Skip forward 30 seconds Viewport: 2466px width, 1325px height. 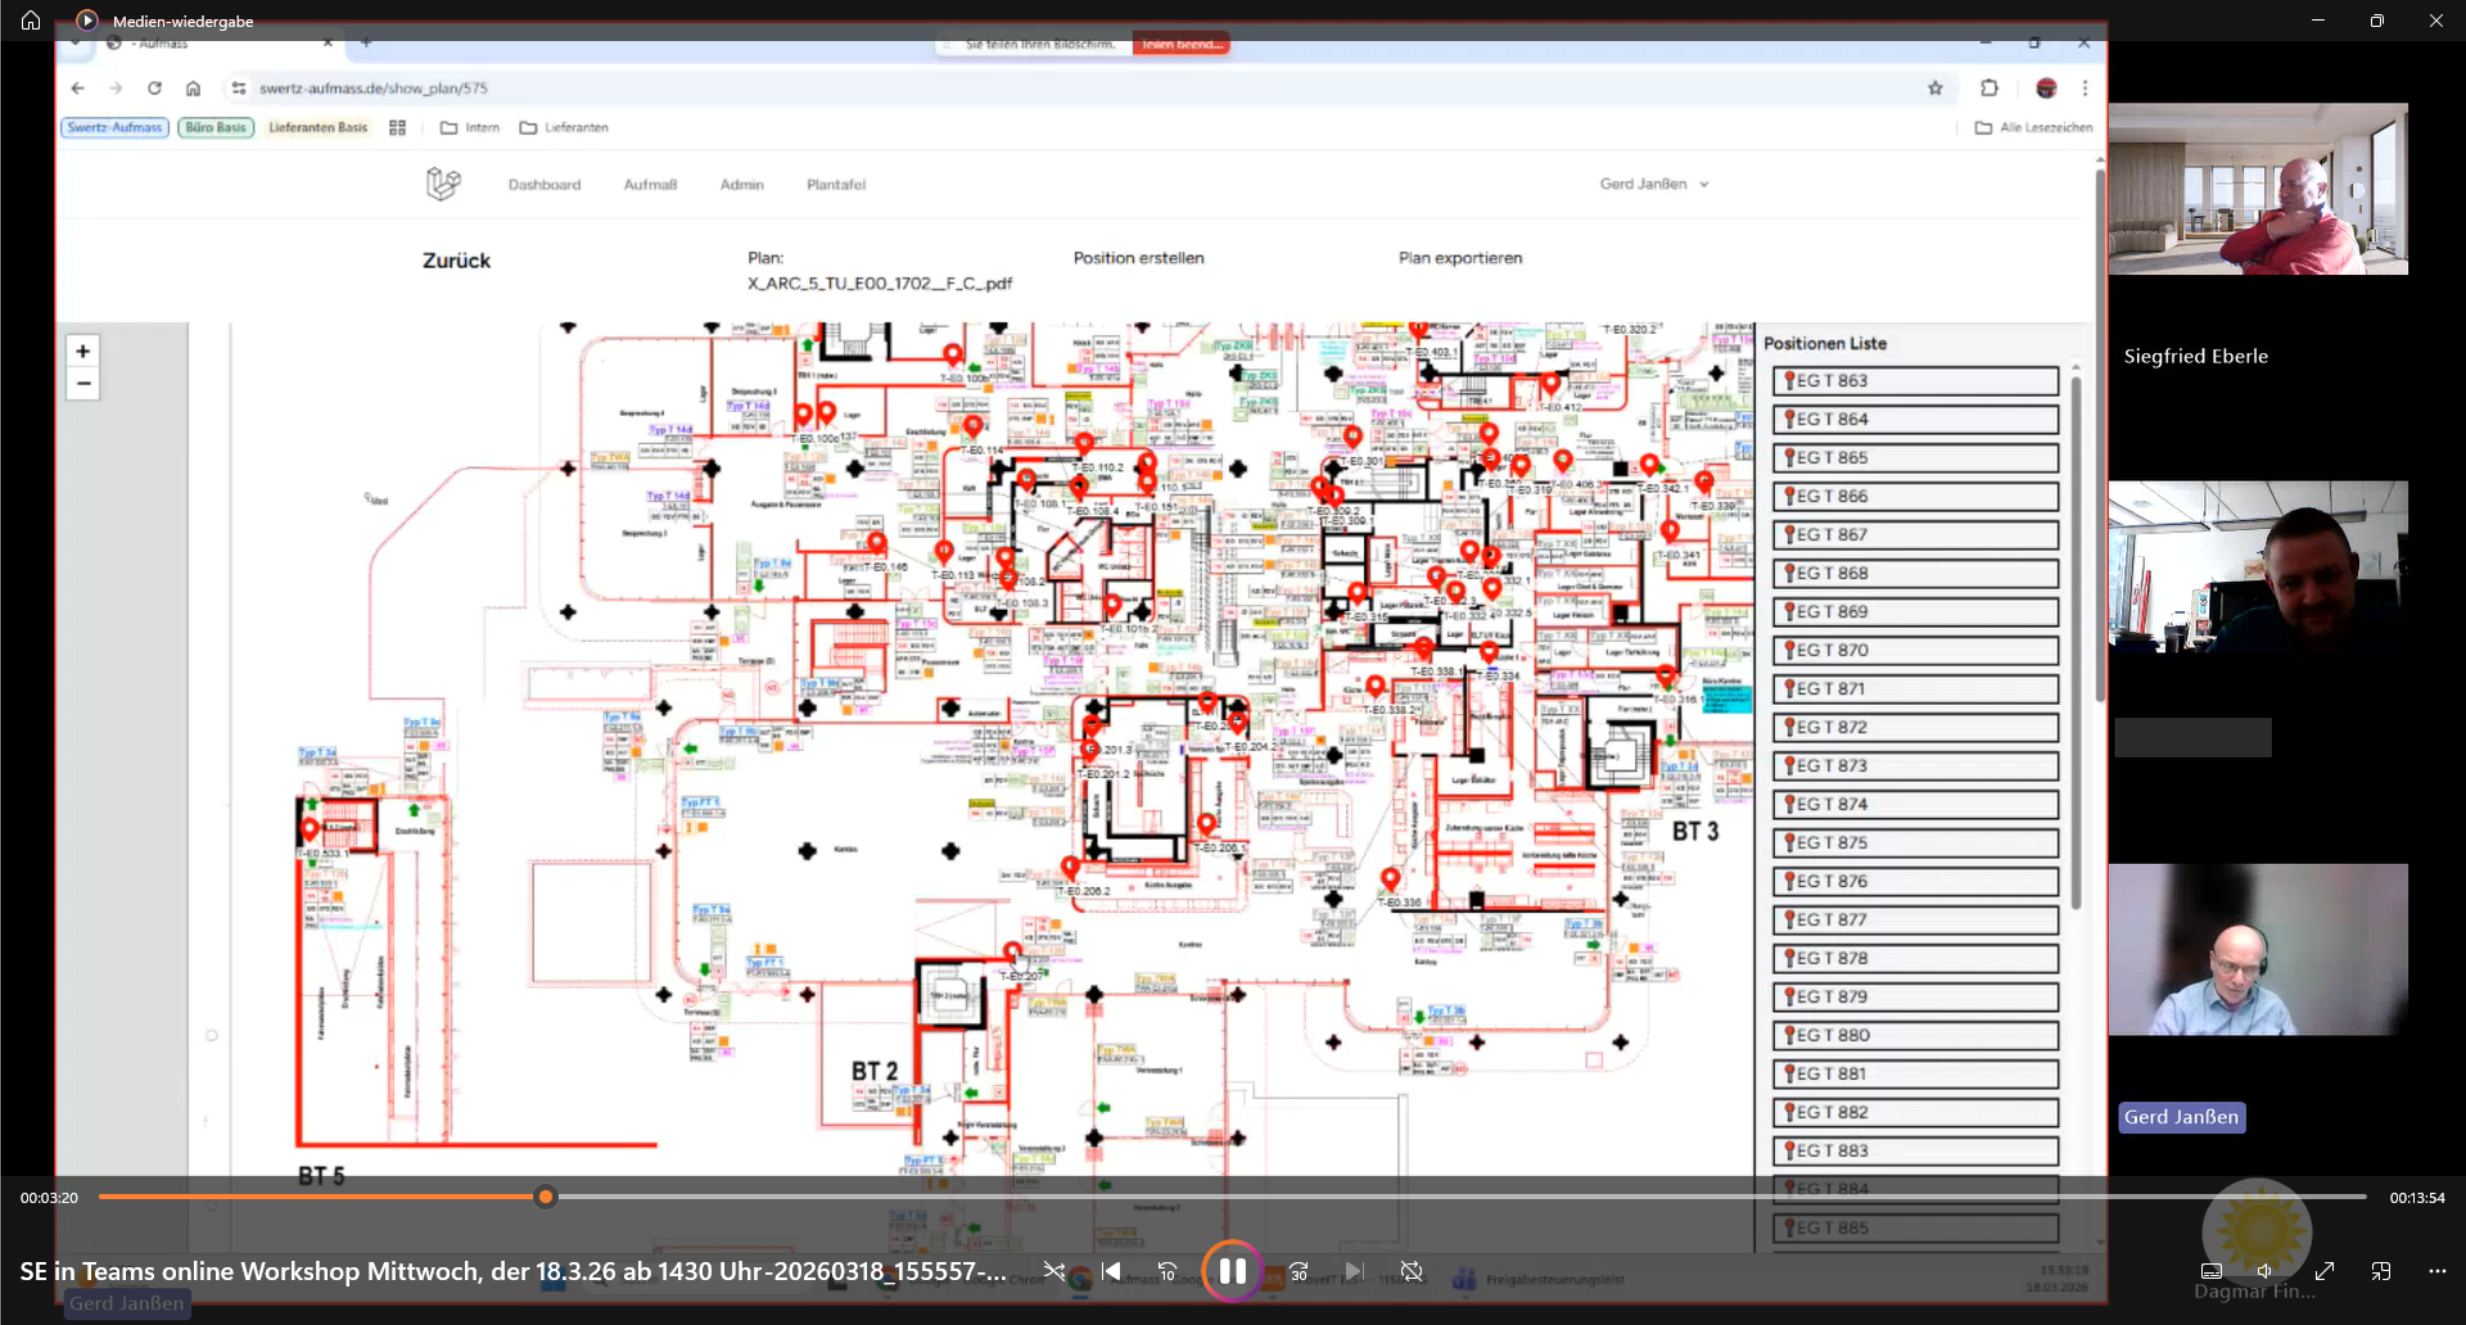[x=1298, y=1271]
